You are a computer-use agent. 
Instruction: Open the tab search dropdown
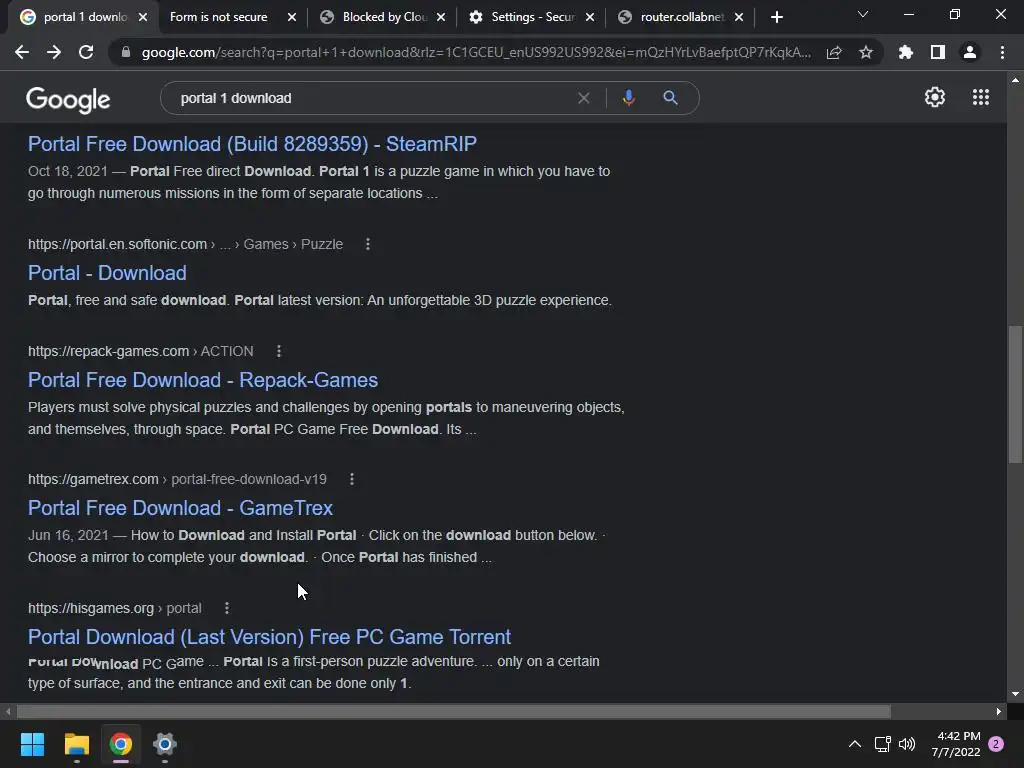(x=863, y=14)
